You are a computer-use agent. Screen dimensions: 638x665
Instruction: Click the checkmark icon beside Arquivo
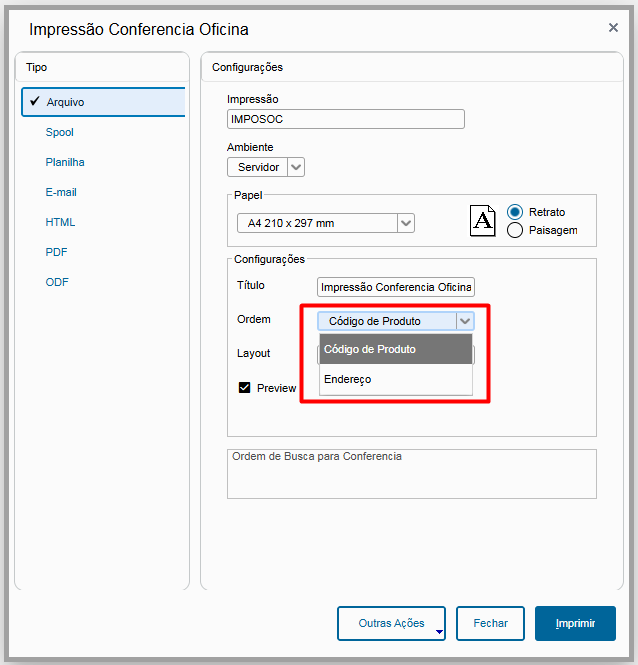click(35, 101)
